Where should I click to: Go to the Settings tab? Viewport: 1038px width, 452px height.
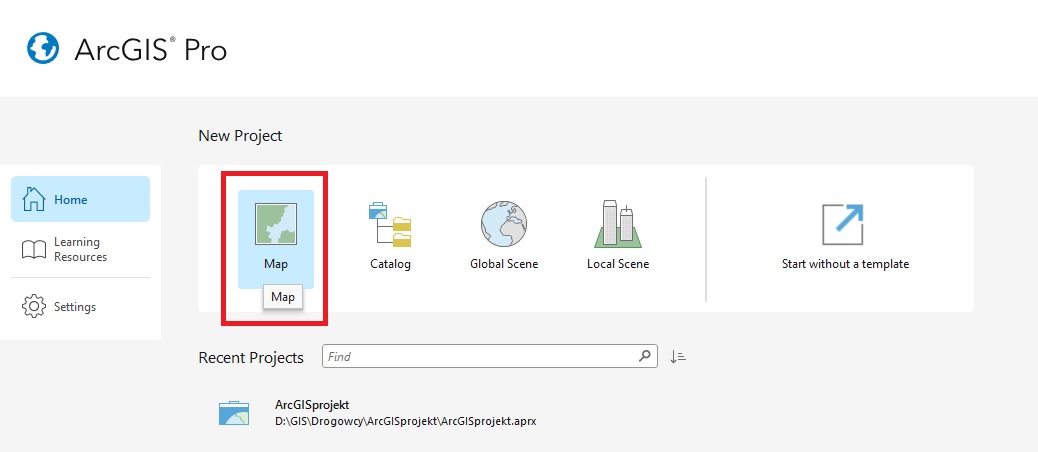pos(76,306)
